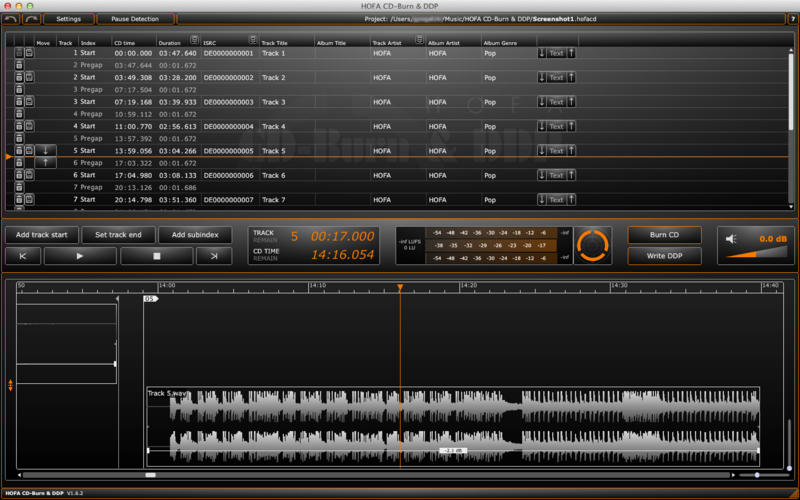800x500 pixels.
Task: Click the vertical arrows left of waveform
Action: click(10, 385)
